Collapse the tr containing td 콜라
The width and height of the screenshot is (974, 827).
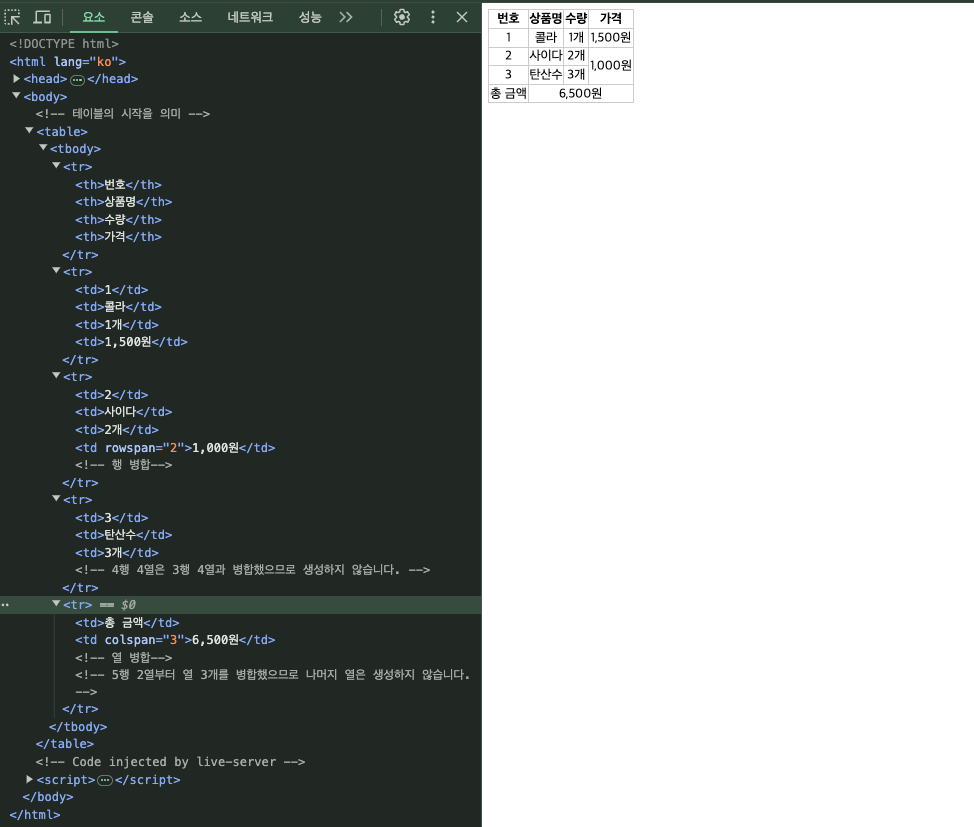tap(56, 271)
